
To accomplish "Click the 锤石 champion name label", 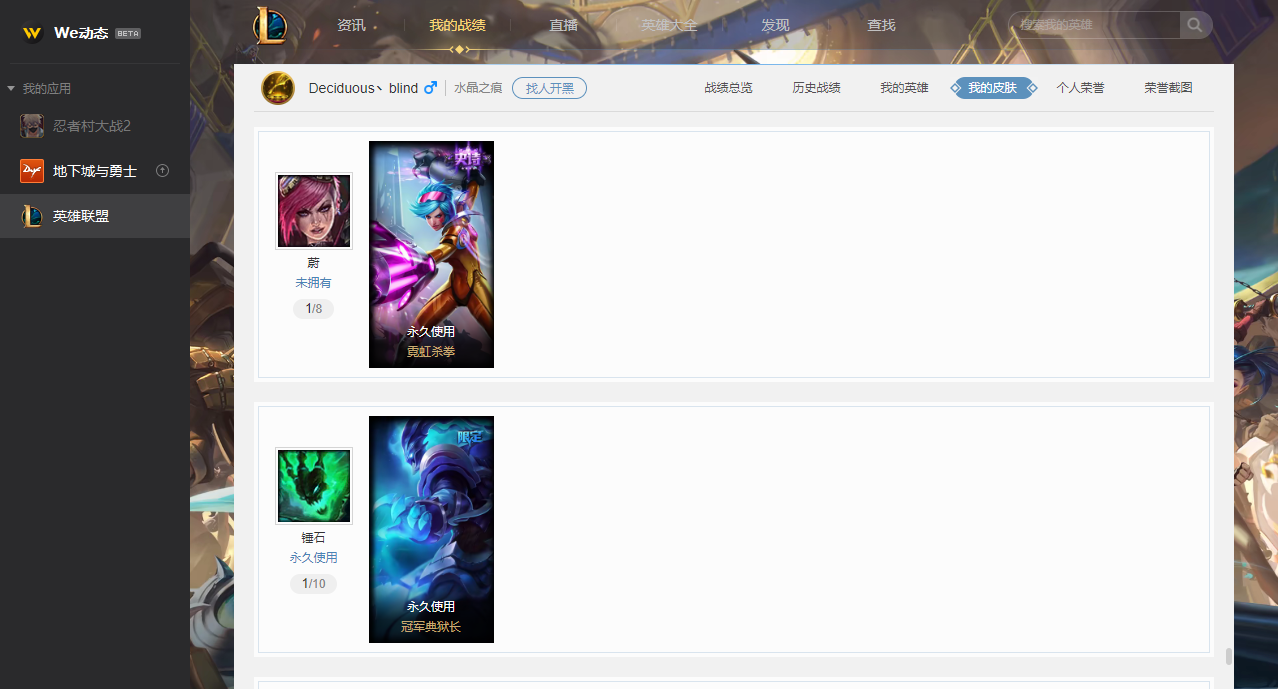I will click(x=314, y=538).
